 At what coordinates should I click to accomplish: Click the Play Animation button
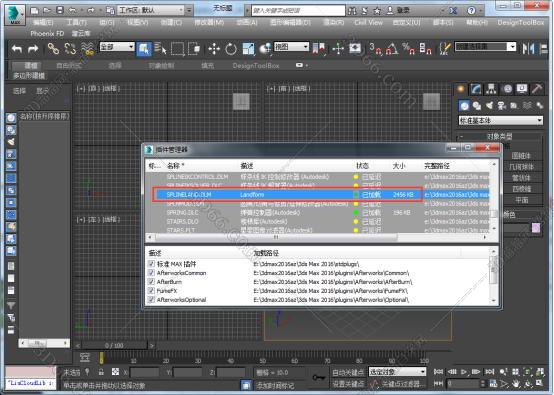464,372
